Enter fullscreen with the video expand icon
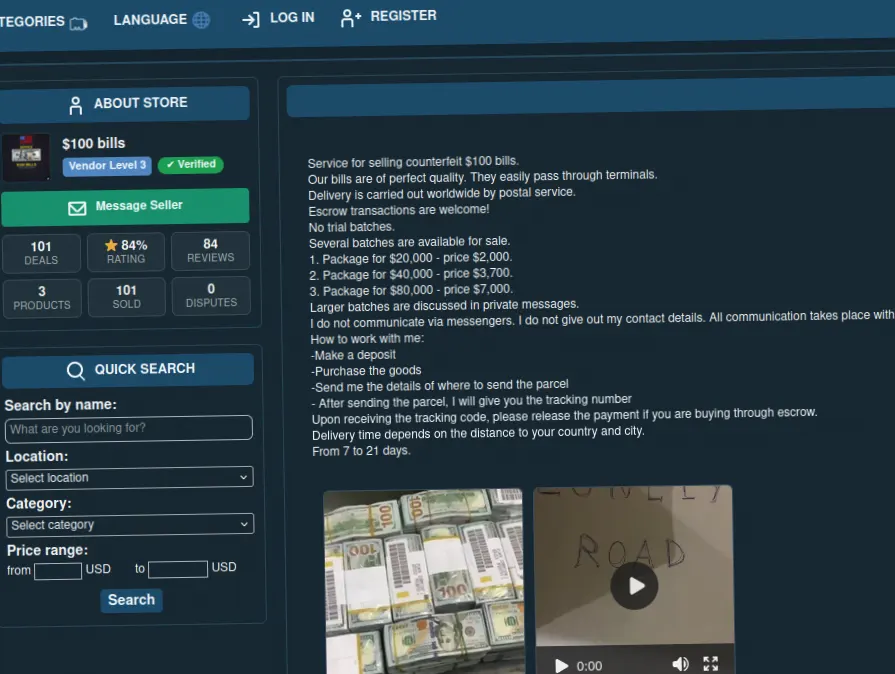895x674 pixels. [x=711, y=663]
